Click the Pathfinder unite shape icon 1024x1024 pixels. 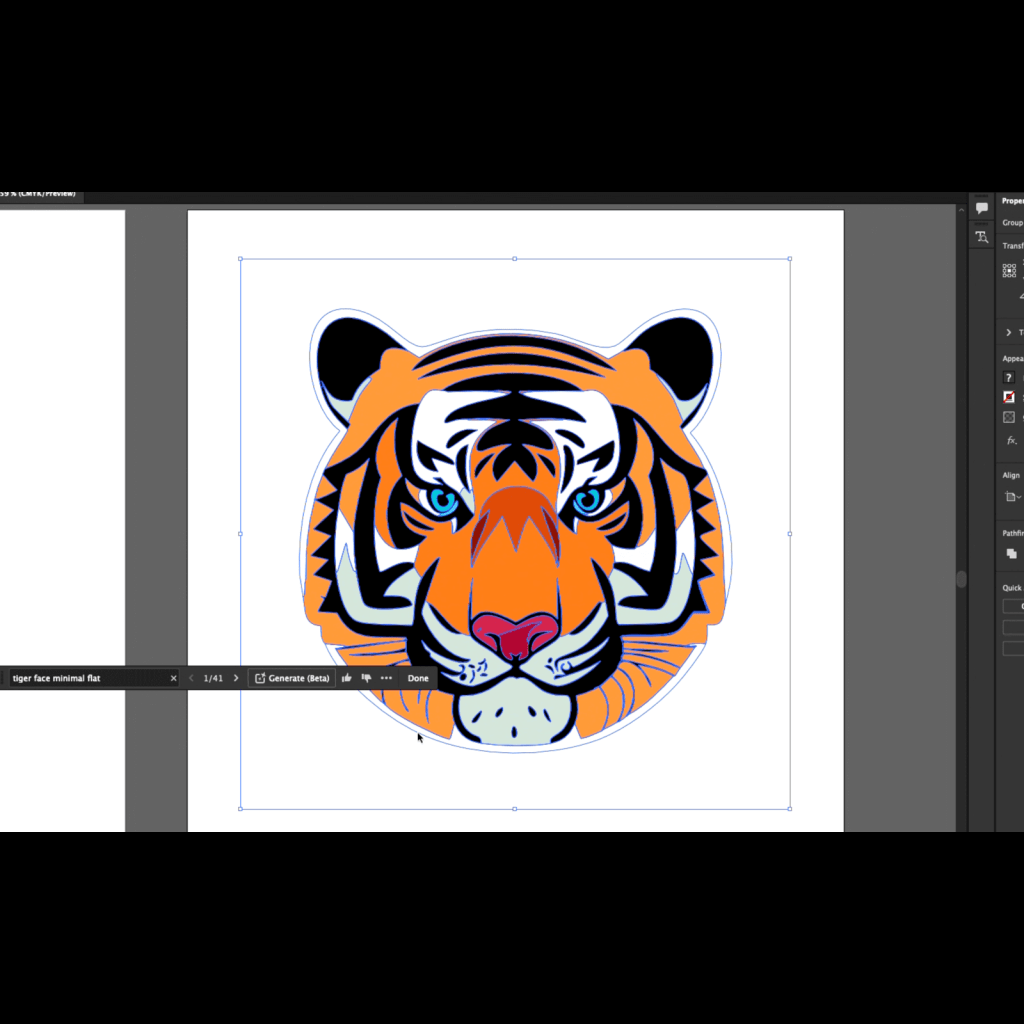[1011, 553]
